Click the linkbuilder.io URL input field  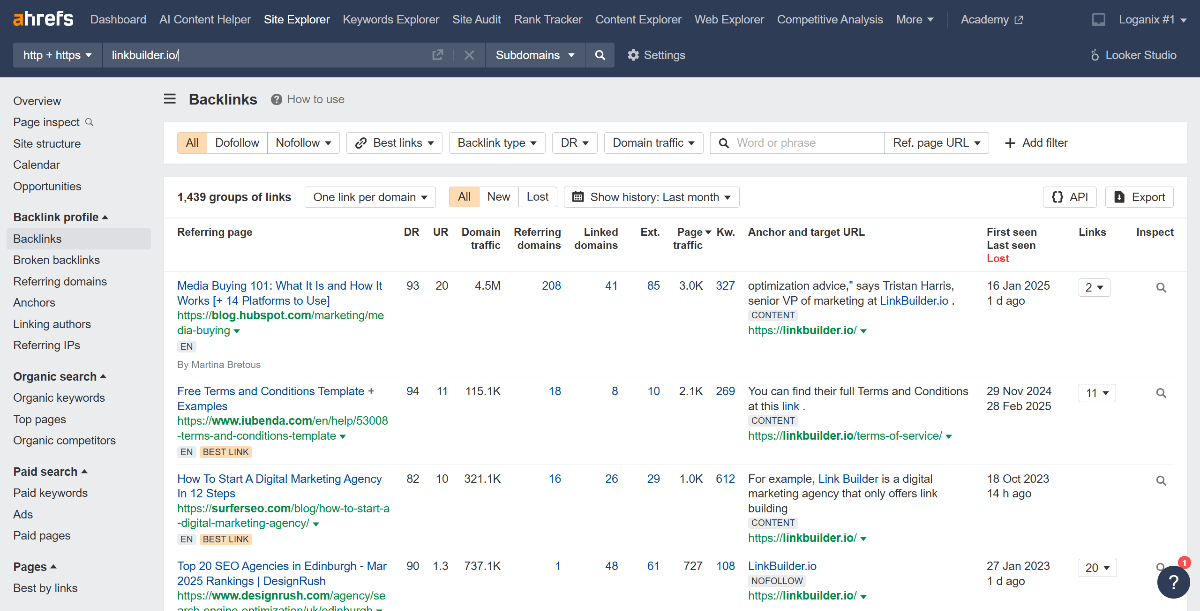point(265,55)
